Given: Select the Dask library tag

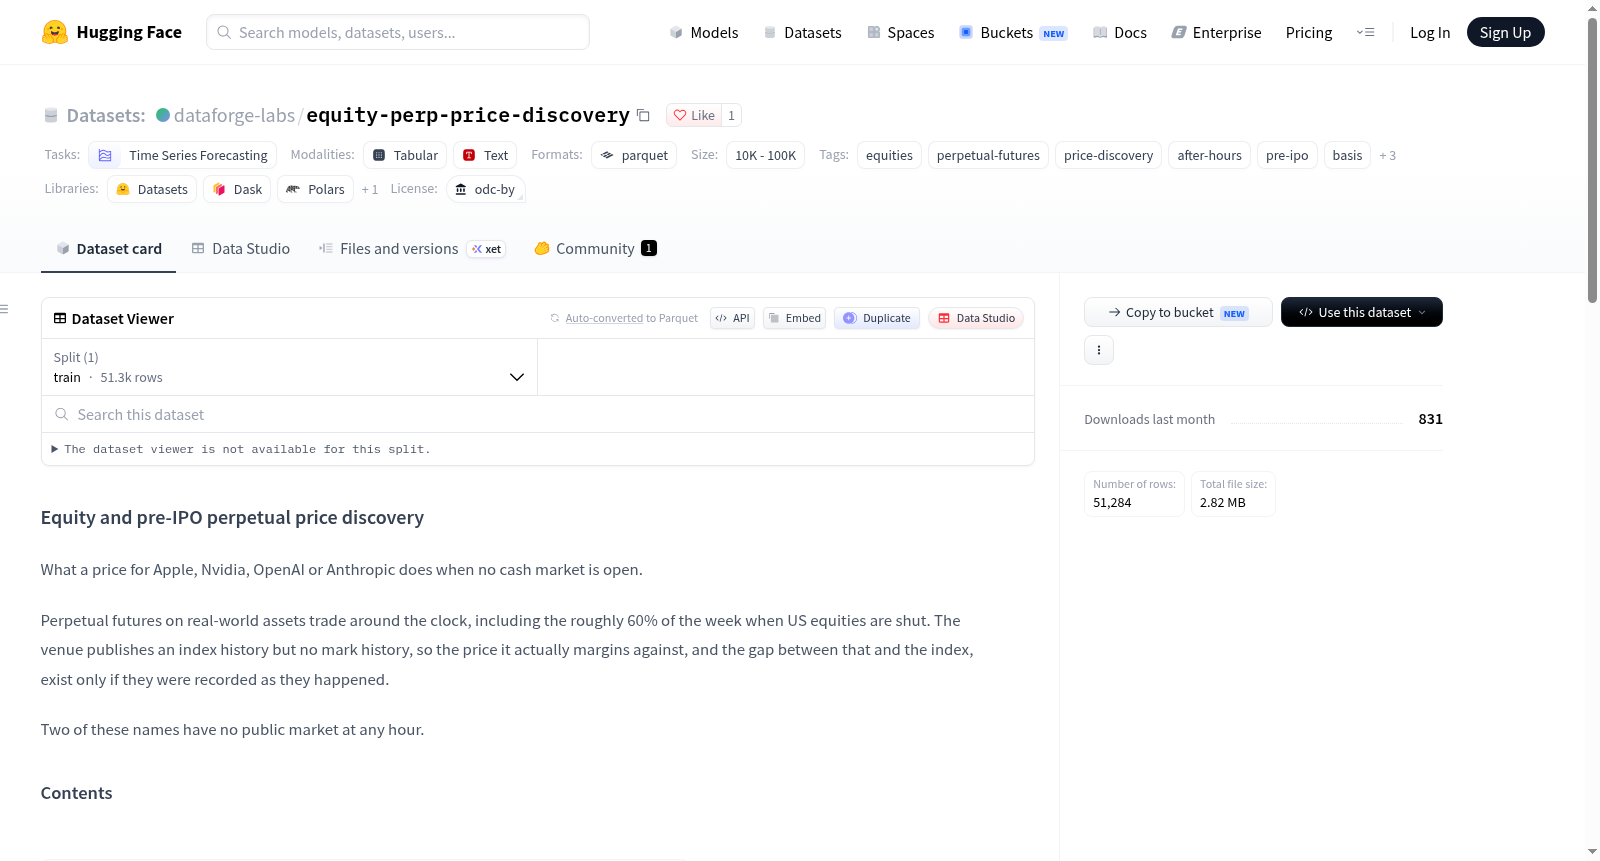Looking at the screenshot, I should click(x=237, y=189).
